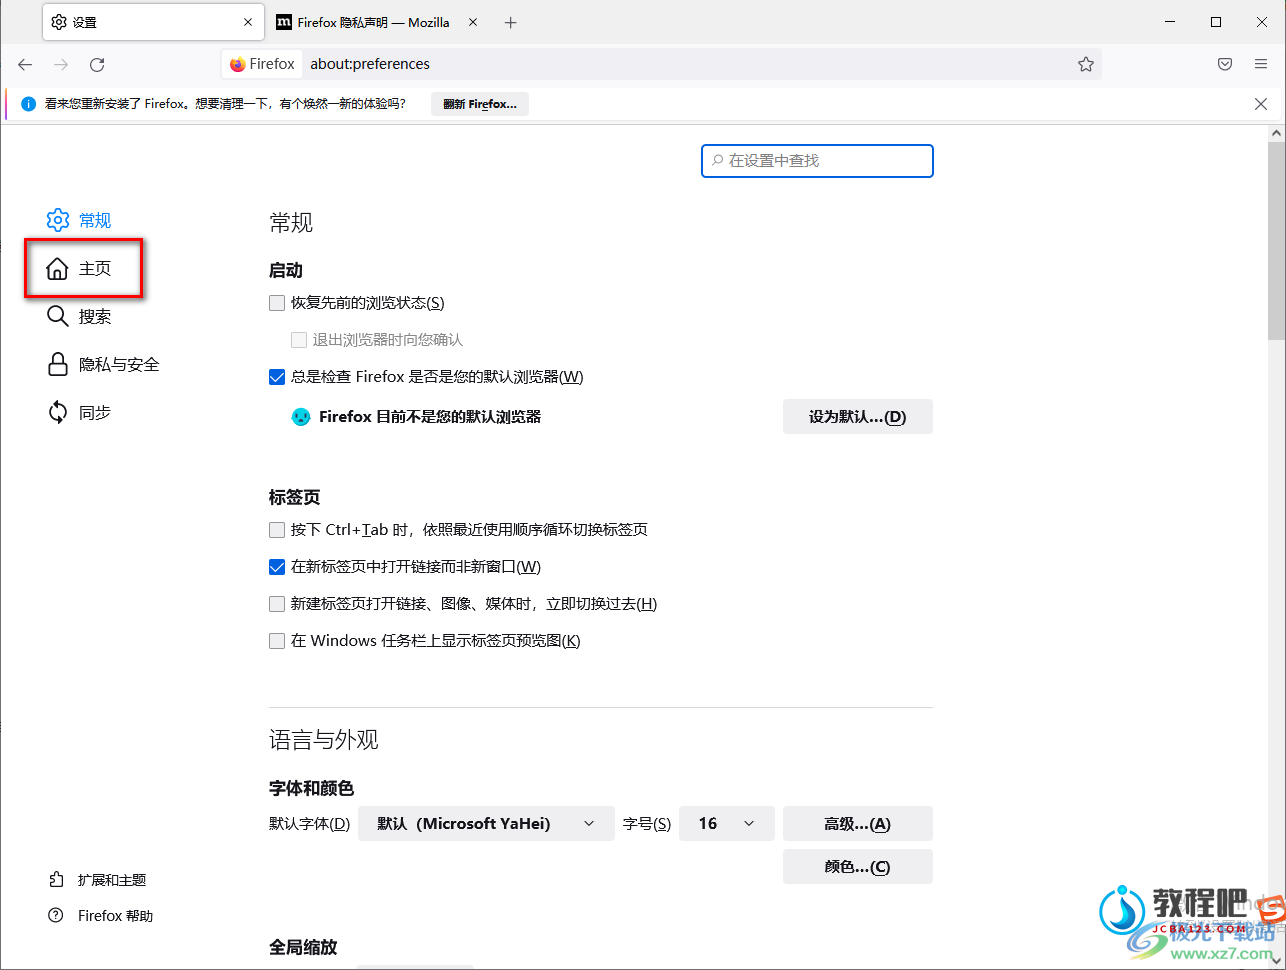1286x970 pixels.
Task: Click the scrollbar up arrow
Action: tap(1277, 132)
